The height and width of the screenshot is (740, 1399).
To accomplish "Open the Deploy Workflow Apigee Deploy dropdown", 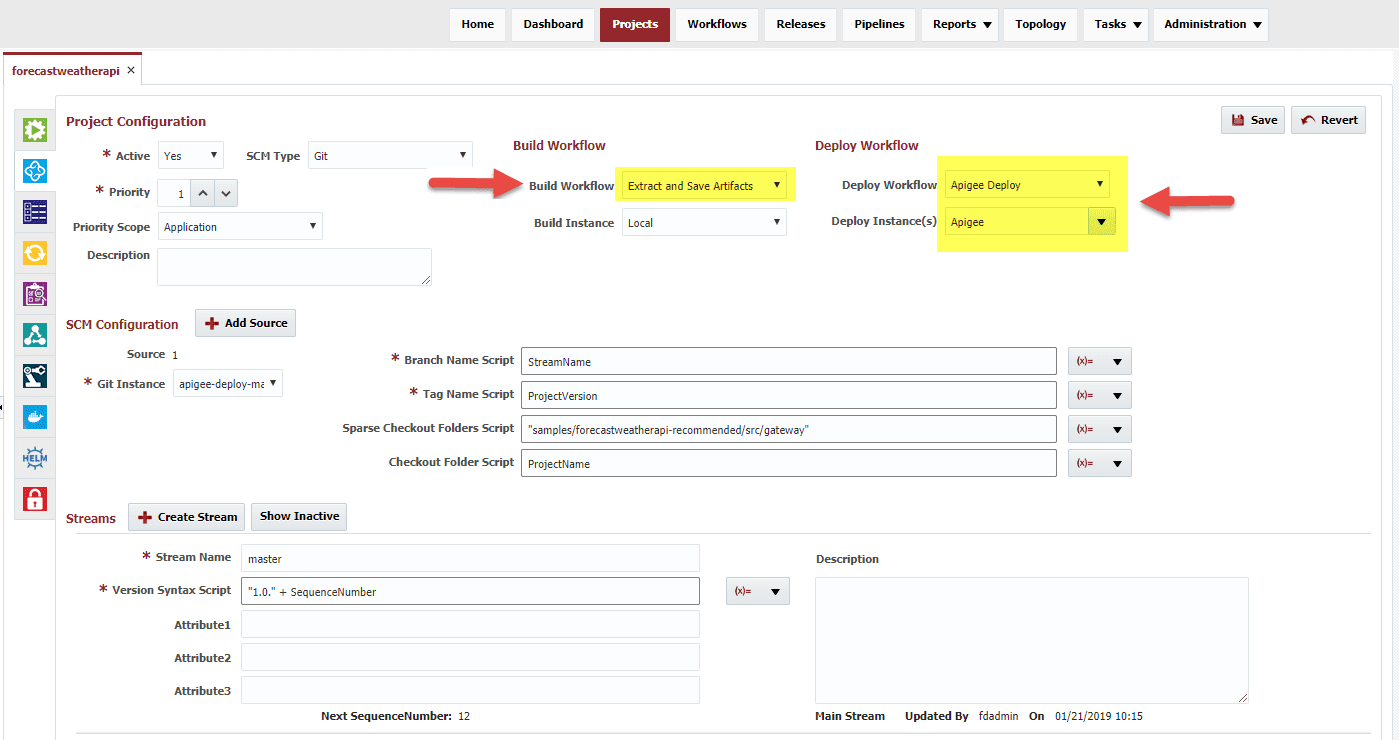I will coord(1028,185).
